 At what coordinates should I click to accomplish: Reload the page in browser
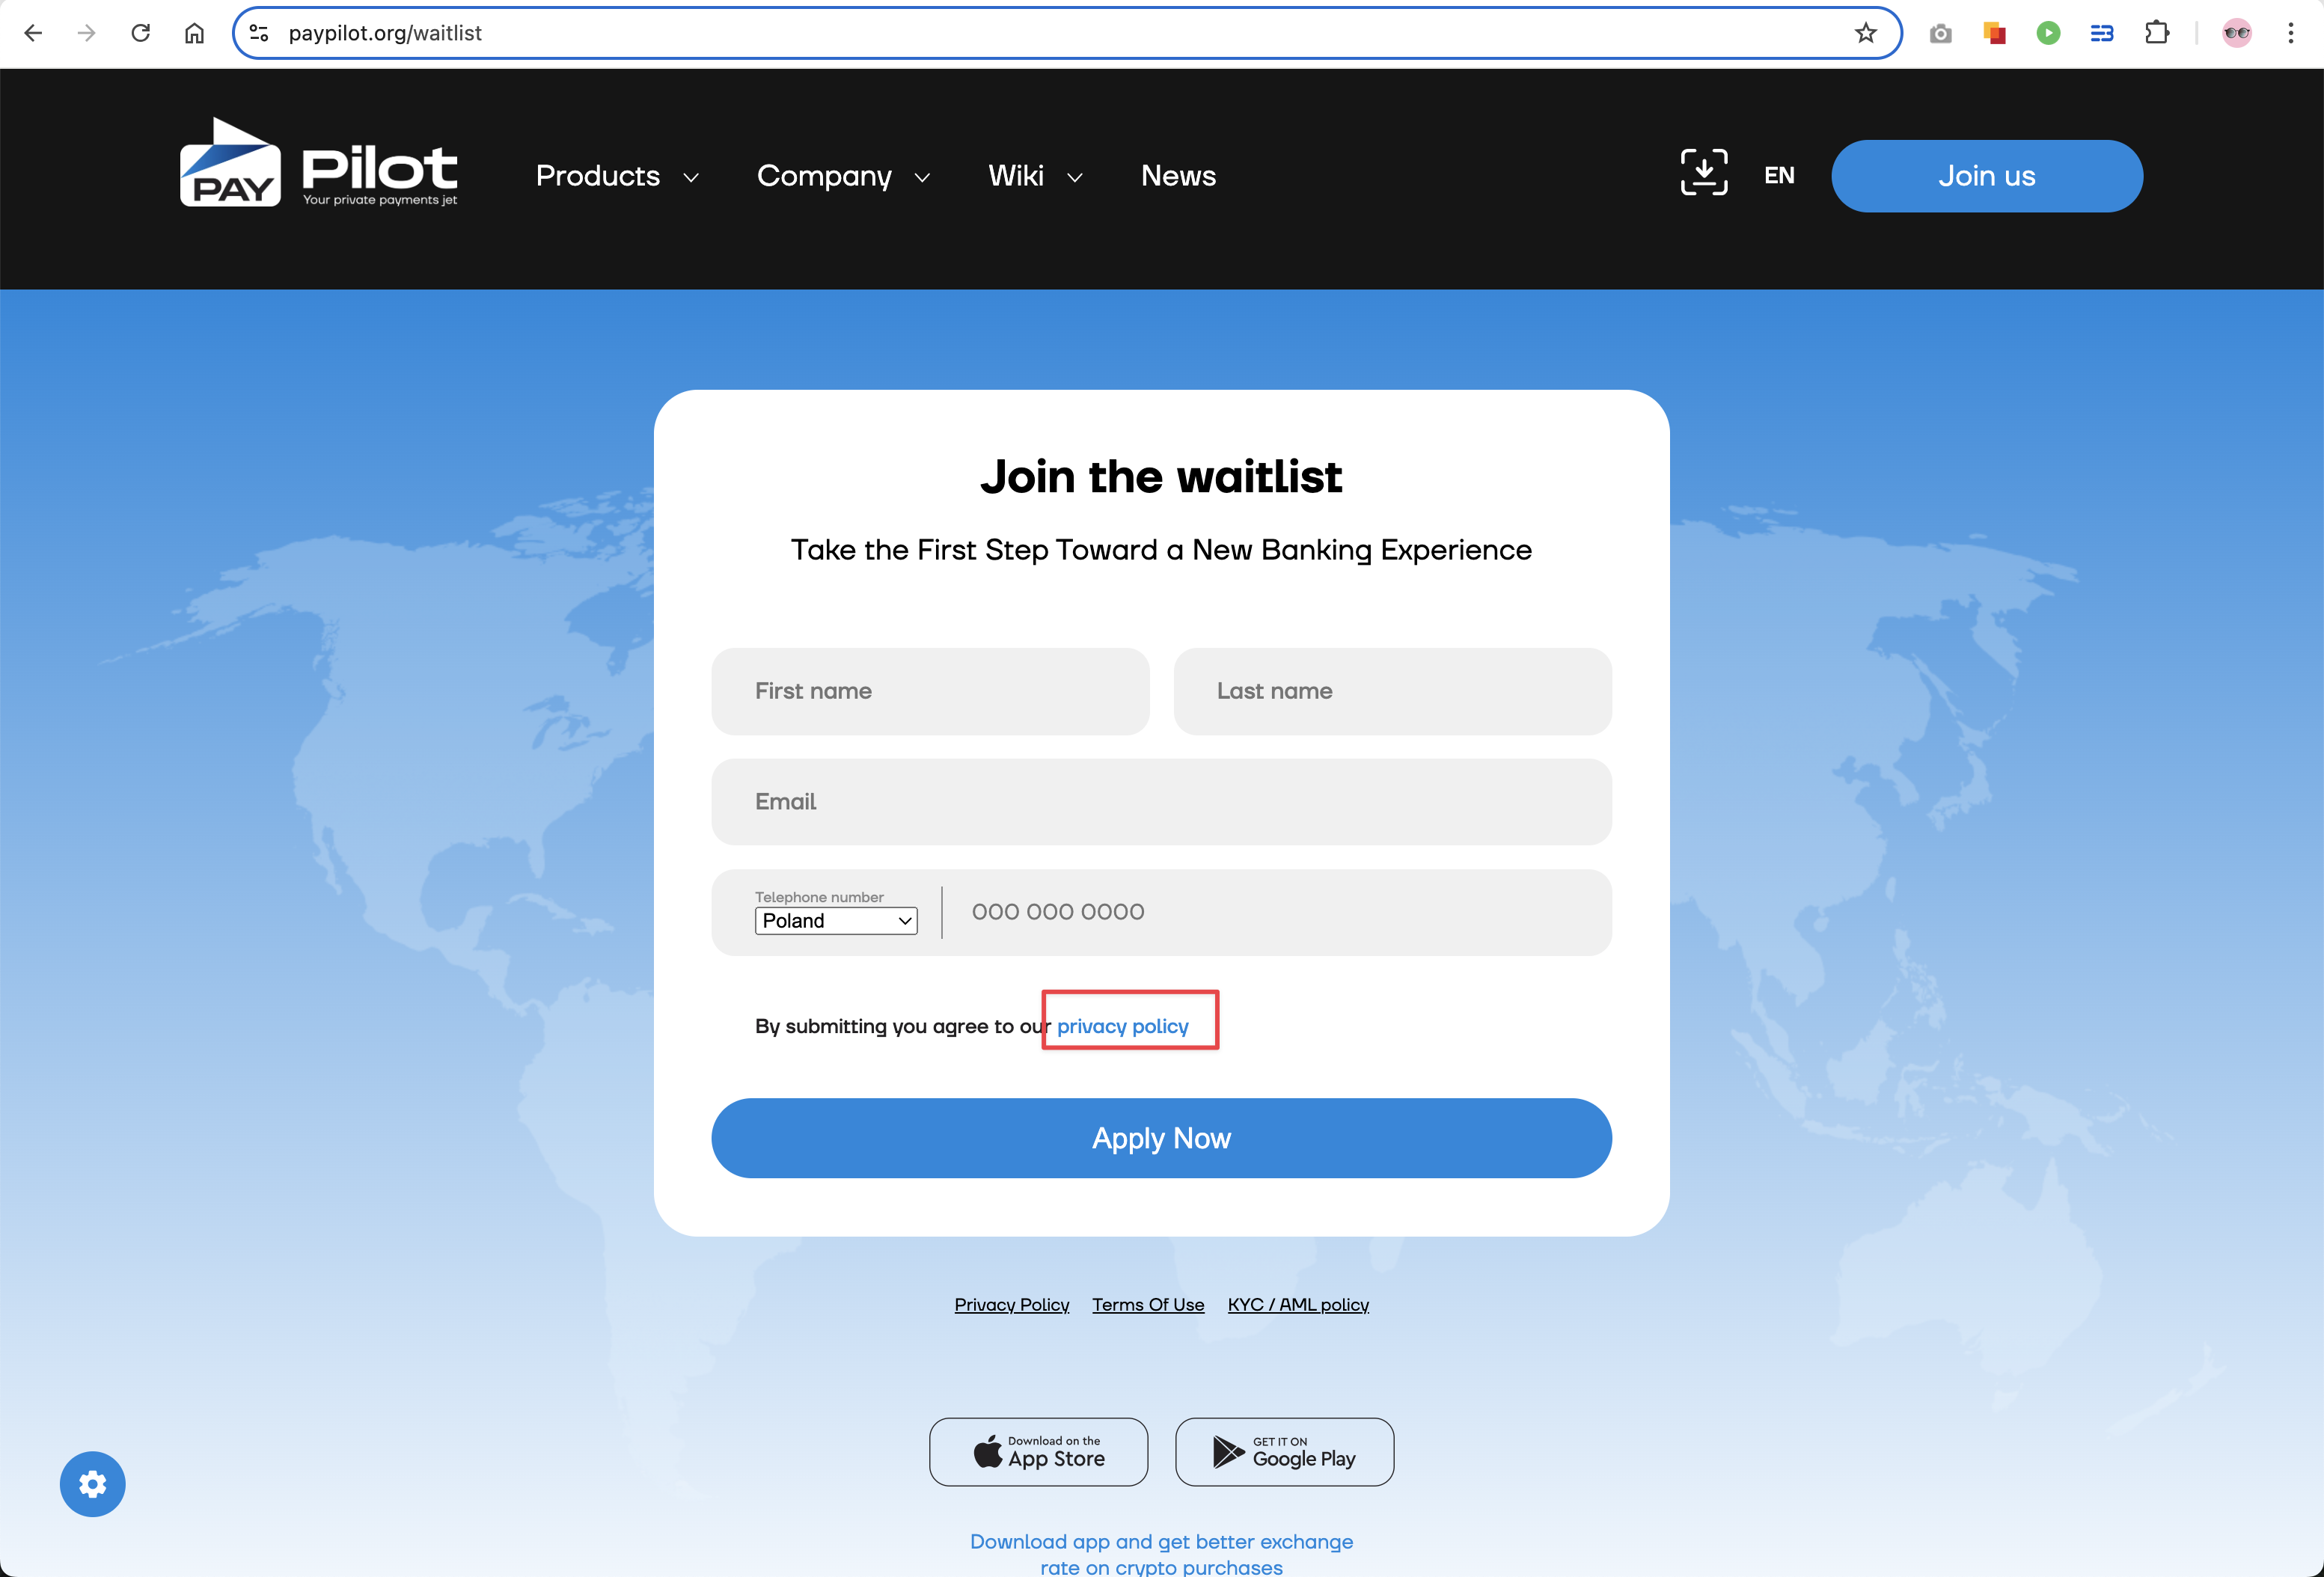point(141,33)
